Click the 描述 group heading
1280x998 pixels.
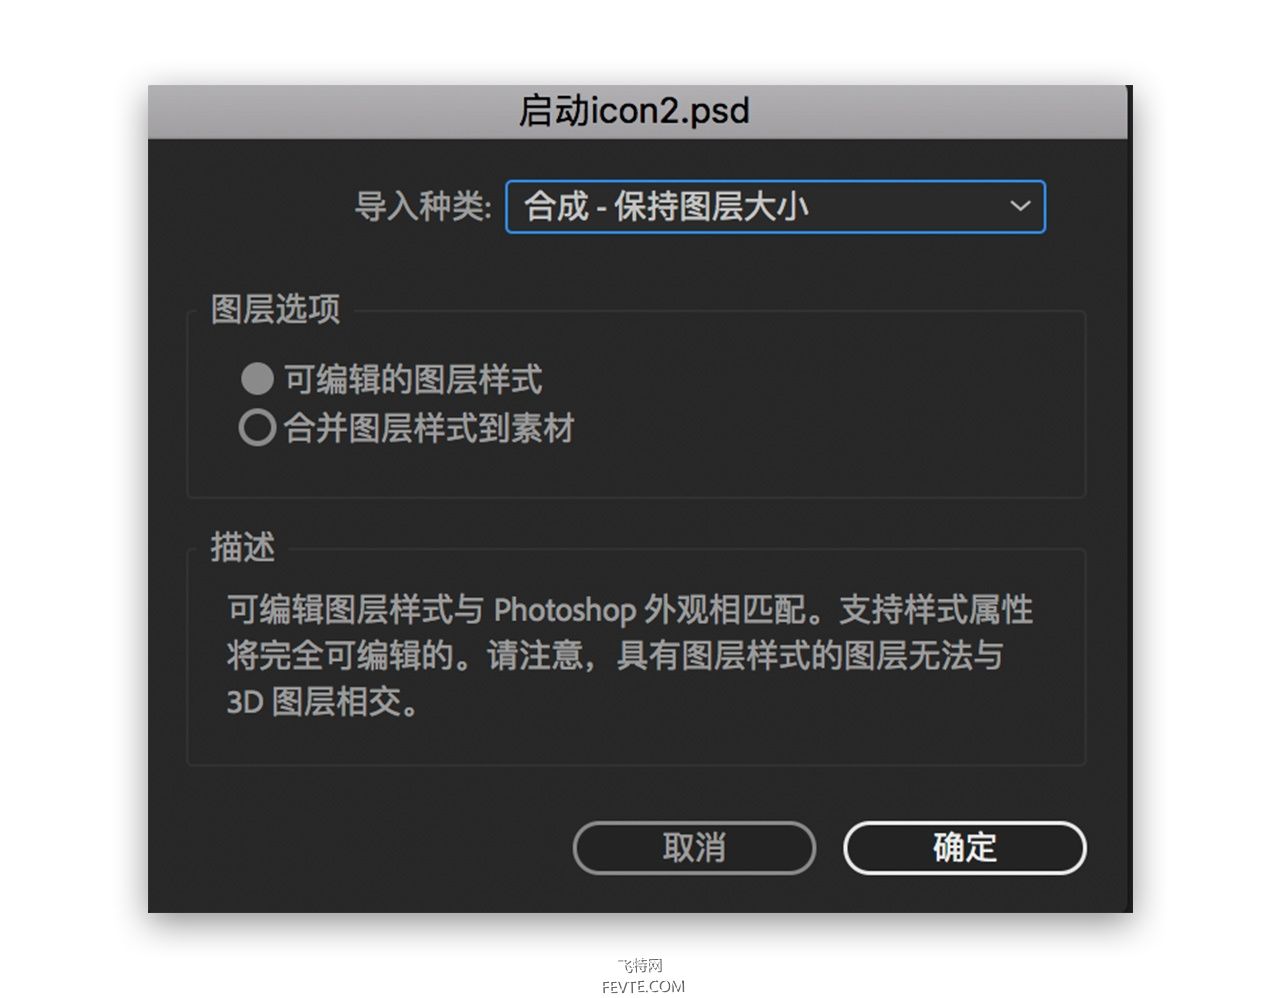coord(243,547)
